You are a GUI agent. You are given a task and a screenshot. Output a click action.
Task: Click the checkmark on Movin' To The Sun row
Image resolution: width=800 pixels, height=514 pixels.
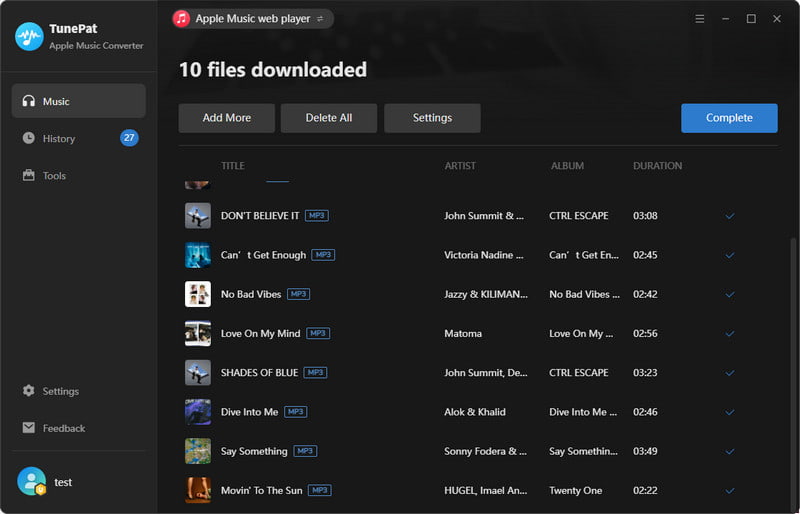coord(730,491)
